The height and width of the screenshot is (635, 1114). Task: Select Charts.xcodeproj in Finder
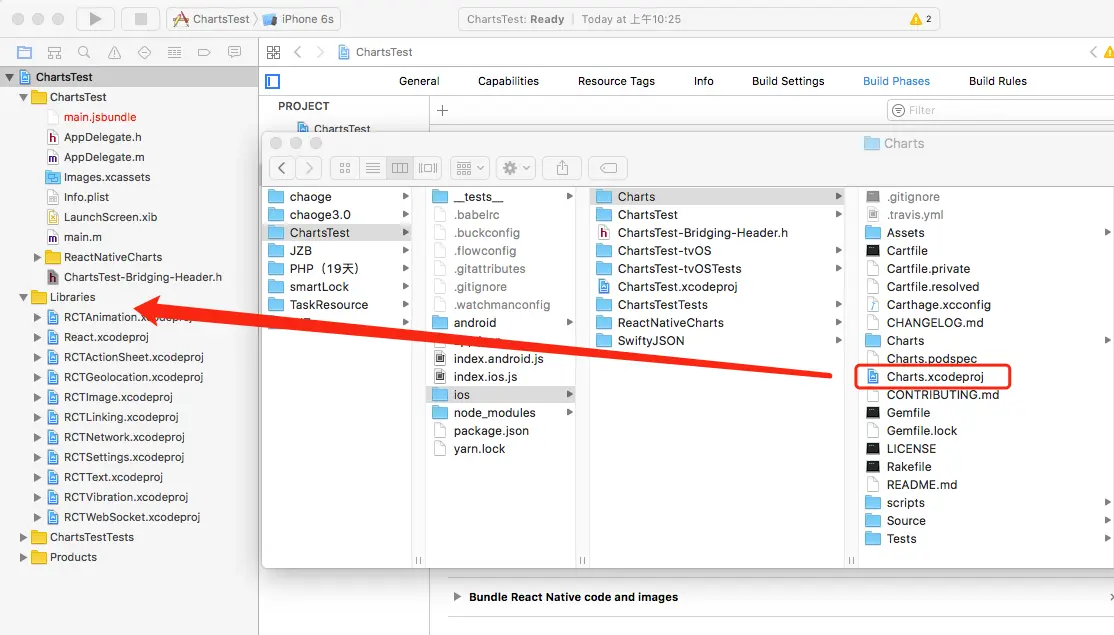(x=934, y=376)
